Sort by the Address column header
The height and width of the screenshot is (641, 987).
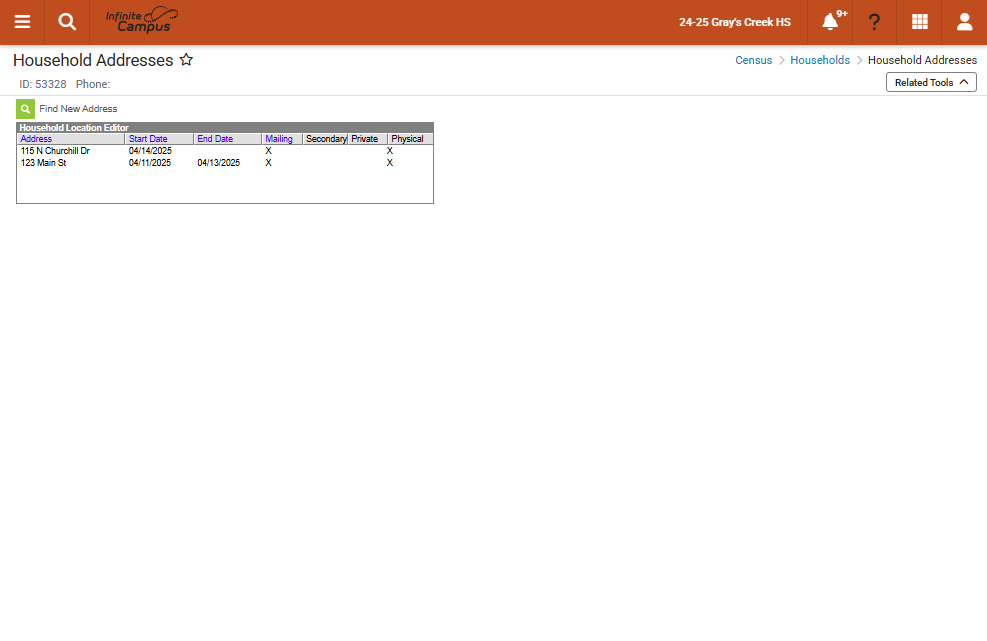[70, 139]
